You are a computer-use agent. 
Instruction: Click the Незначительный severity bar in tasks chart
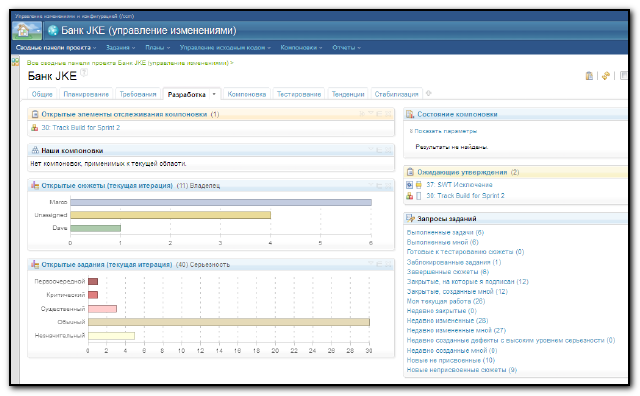(x=111, y=336)
